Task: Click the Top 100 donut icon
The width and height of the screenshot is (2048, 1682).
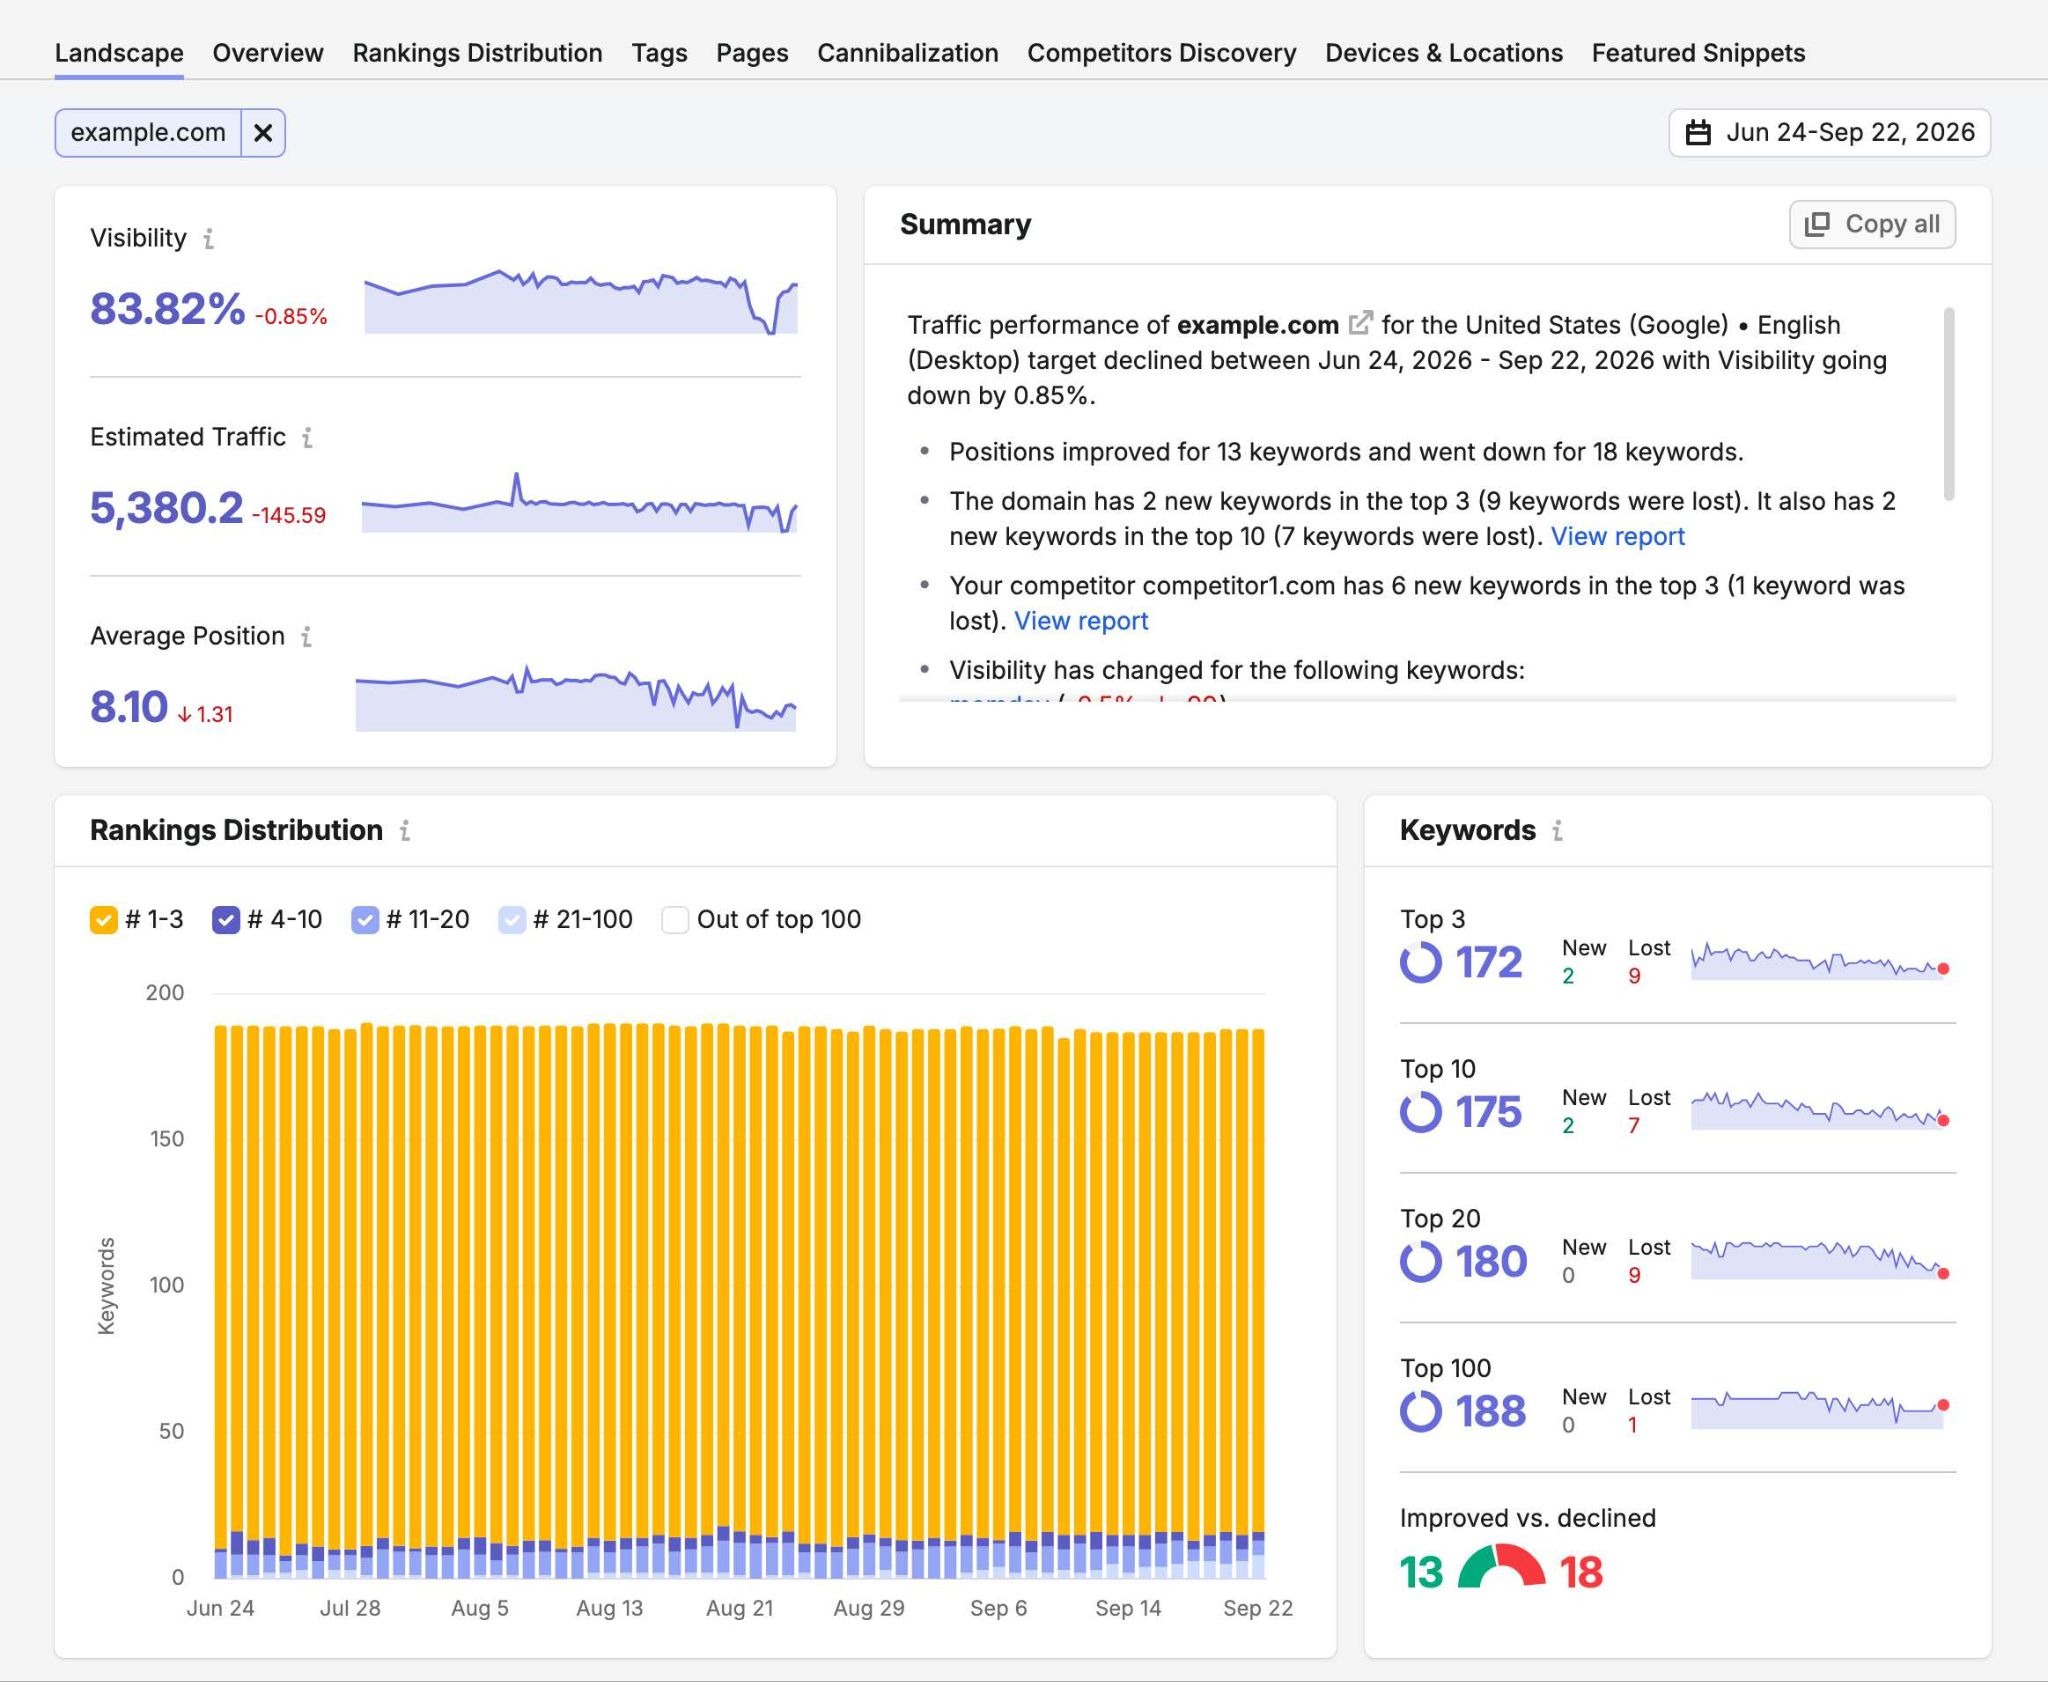Action: pyautogui.click(x=1421, y=1412)
